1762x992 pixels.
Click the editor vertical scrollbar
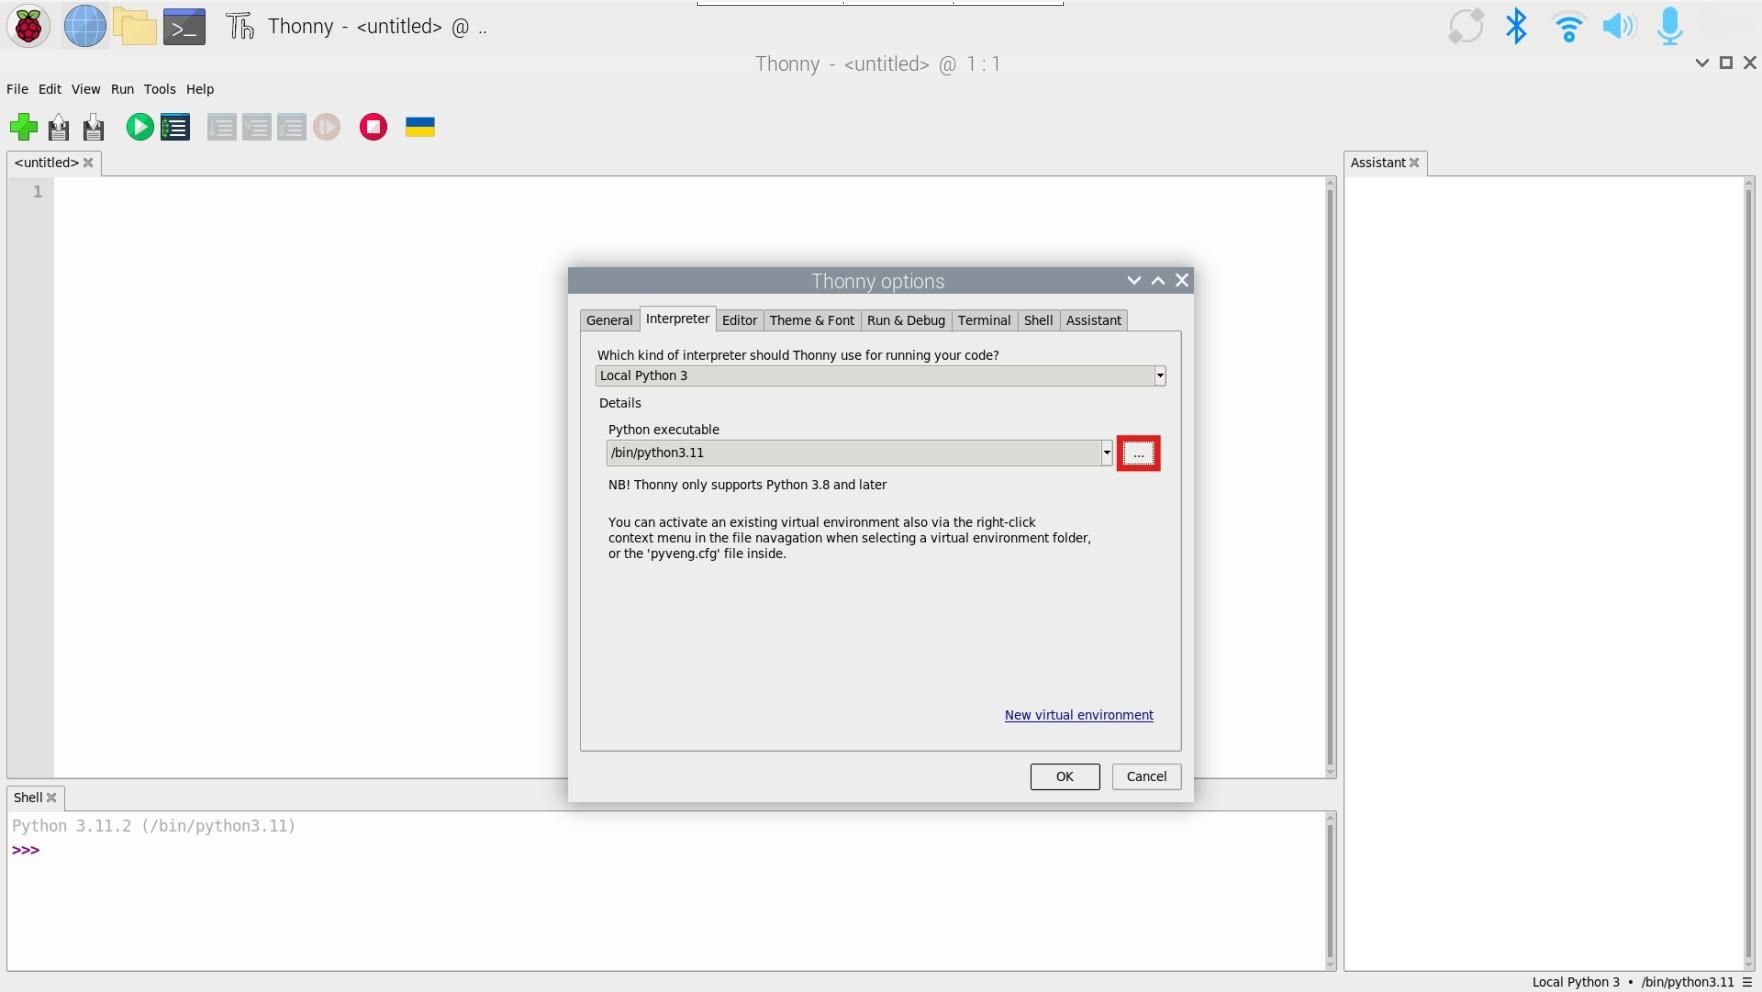[1331, 478]
